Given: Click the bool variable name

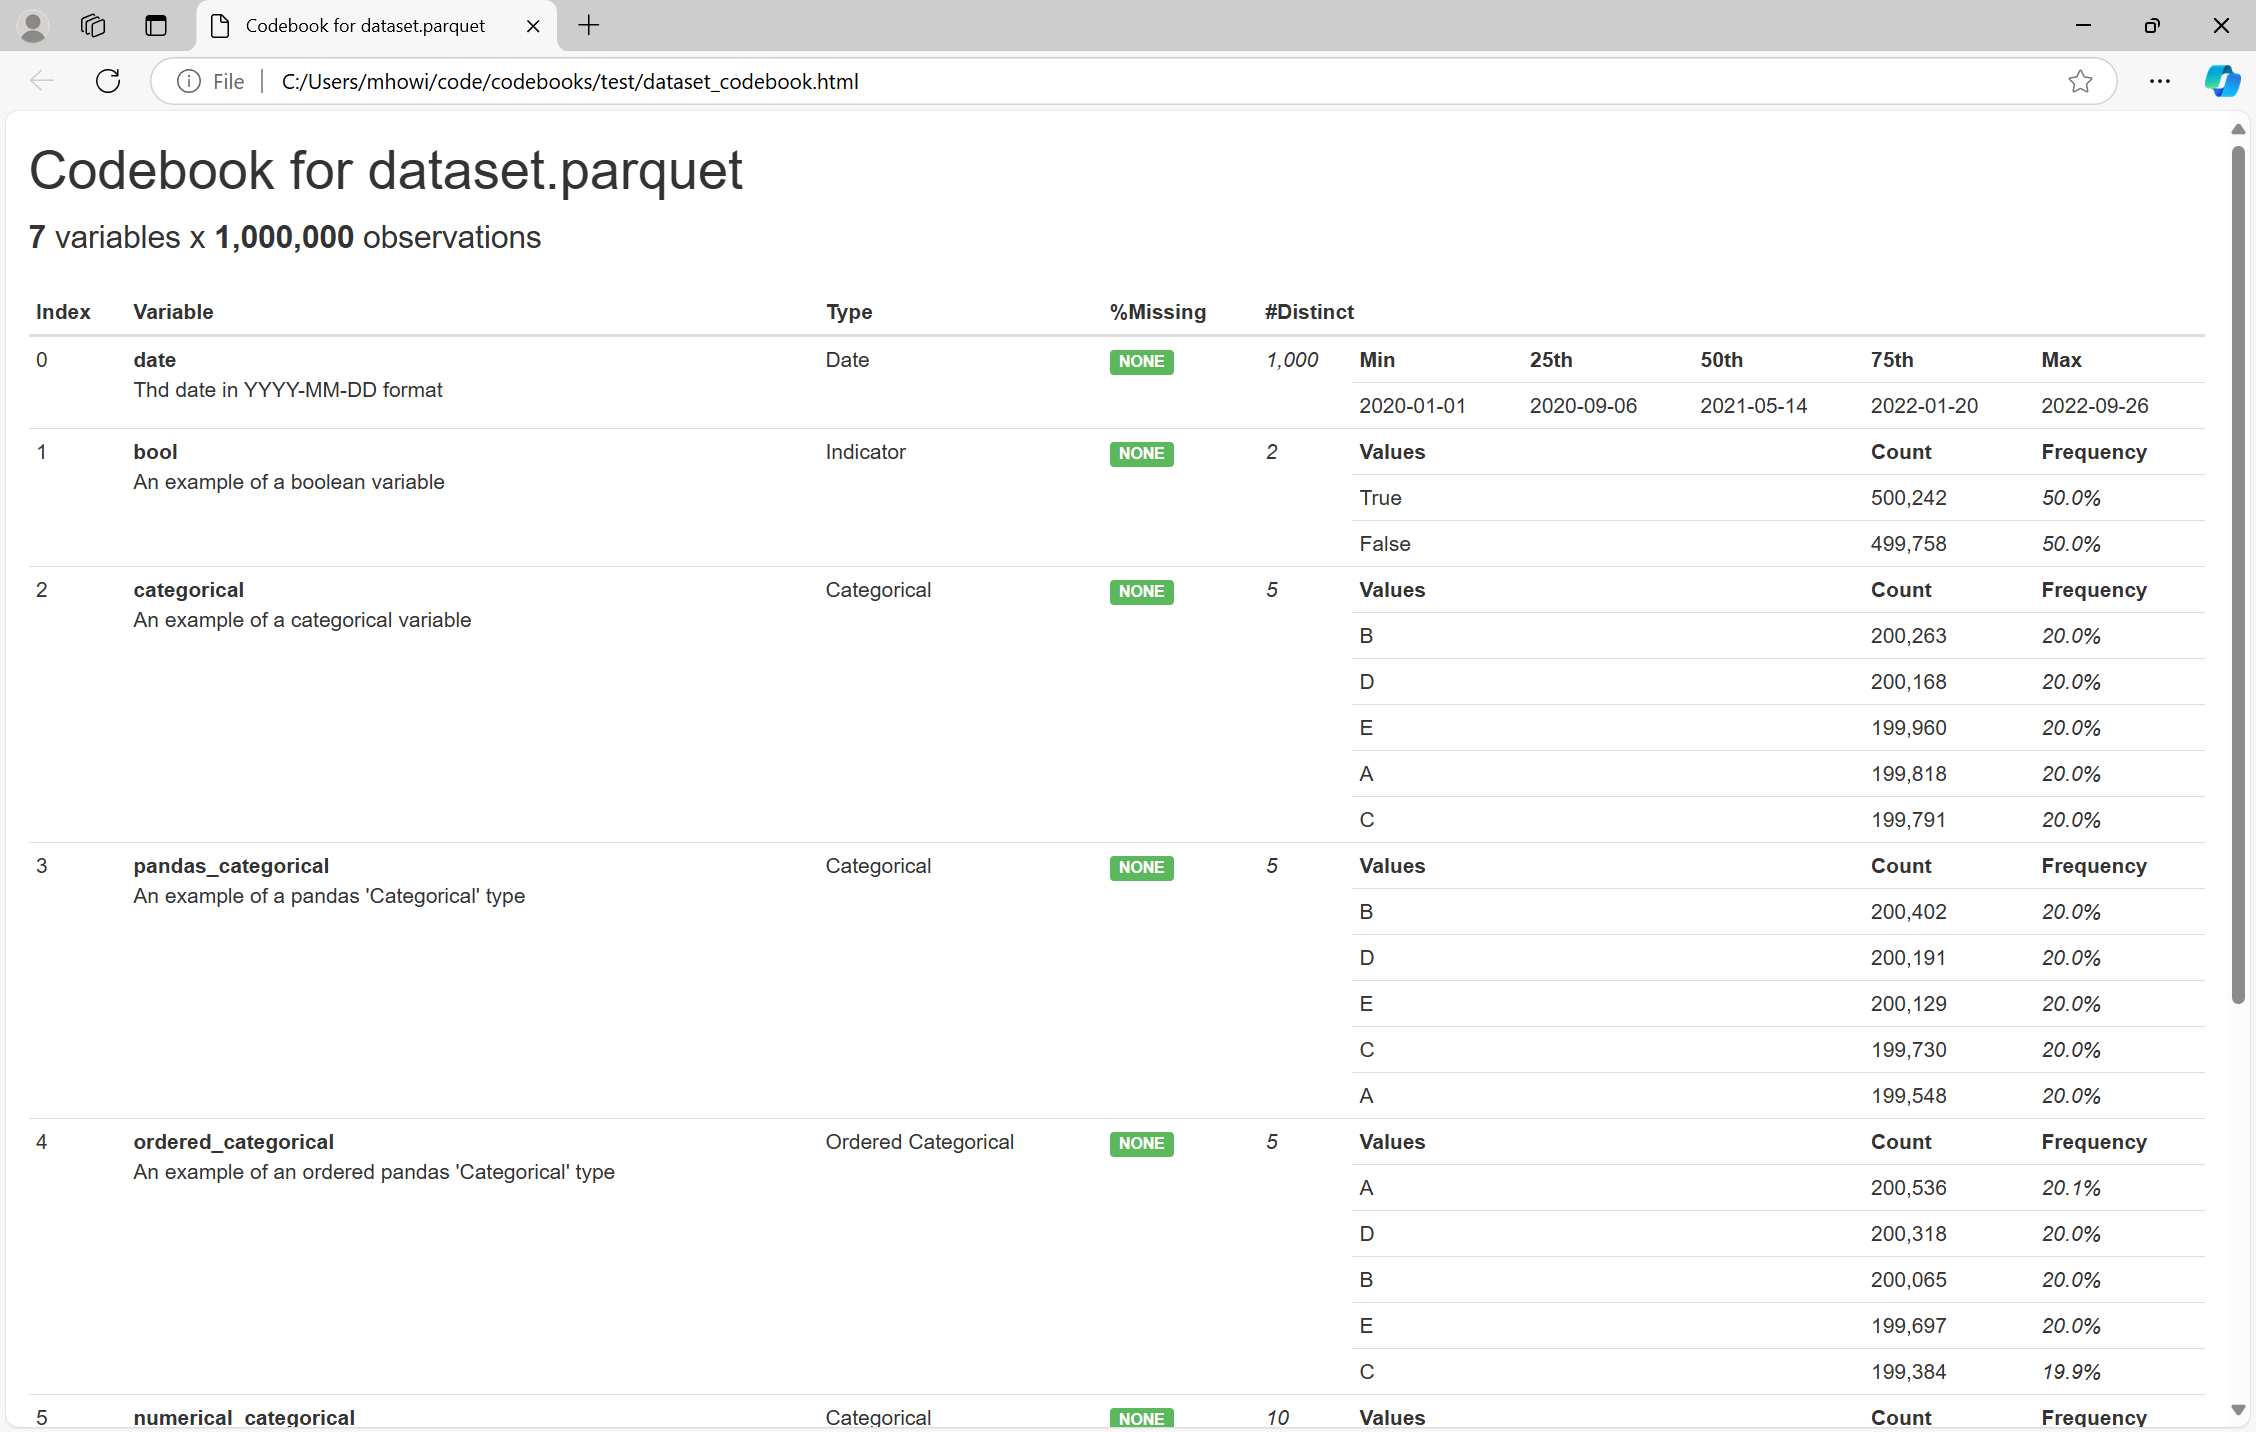Looking at the screenshot, I should [155, 452].
